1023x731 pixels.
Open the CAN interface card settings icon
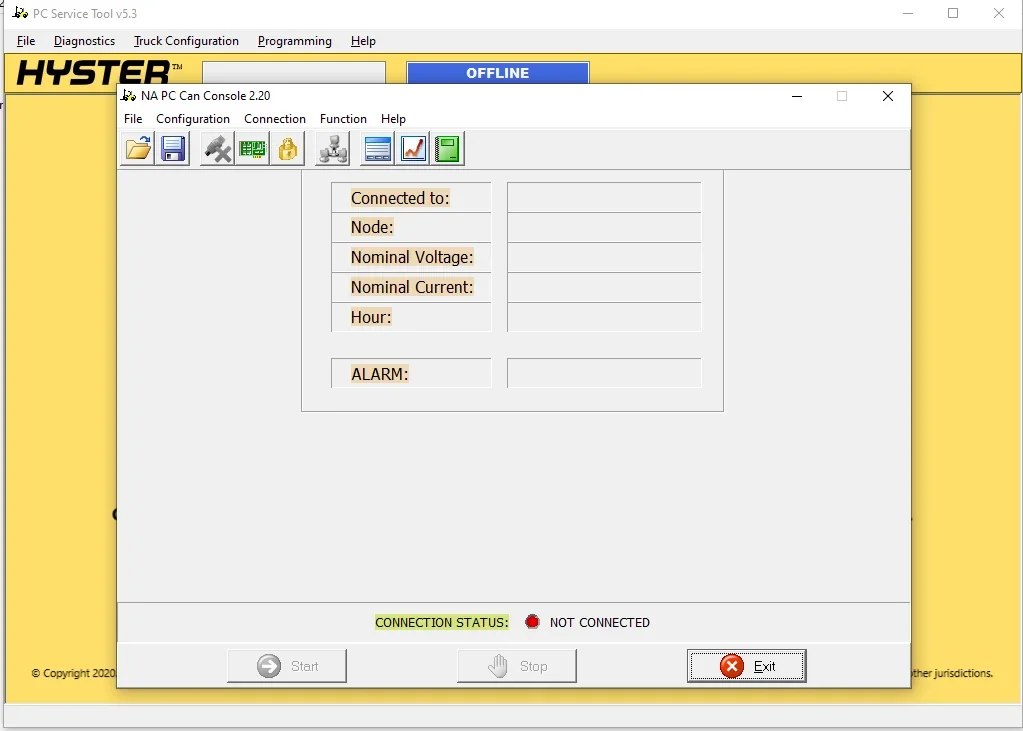(252, 148)
